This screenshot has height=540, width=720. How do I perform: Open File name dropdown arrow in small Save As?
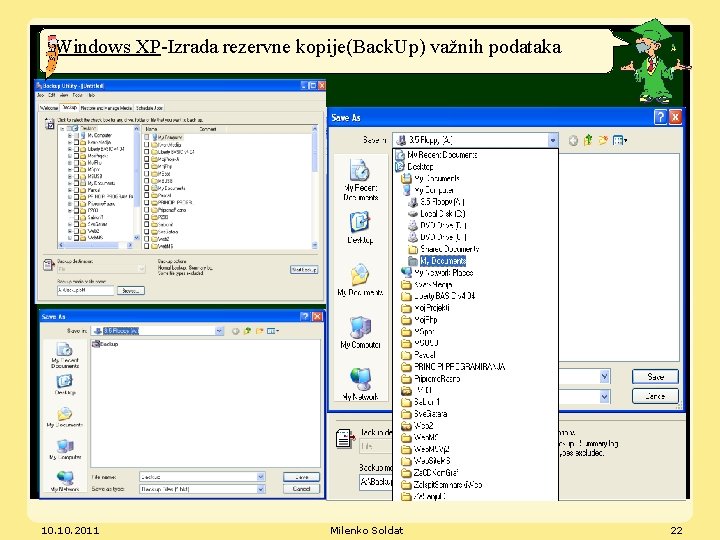(261, 477)
